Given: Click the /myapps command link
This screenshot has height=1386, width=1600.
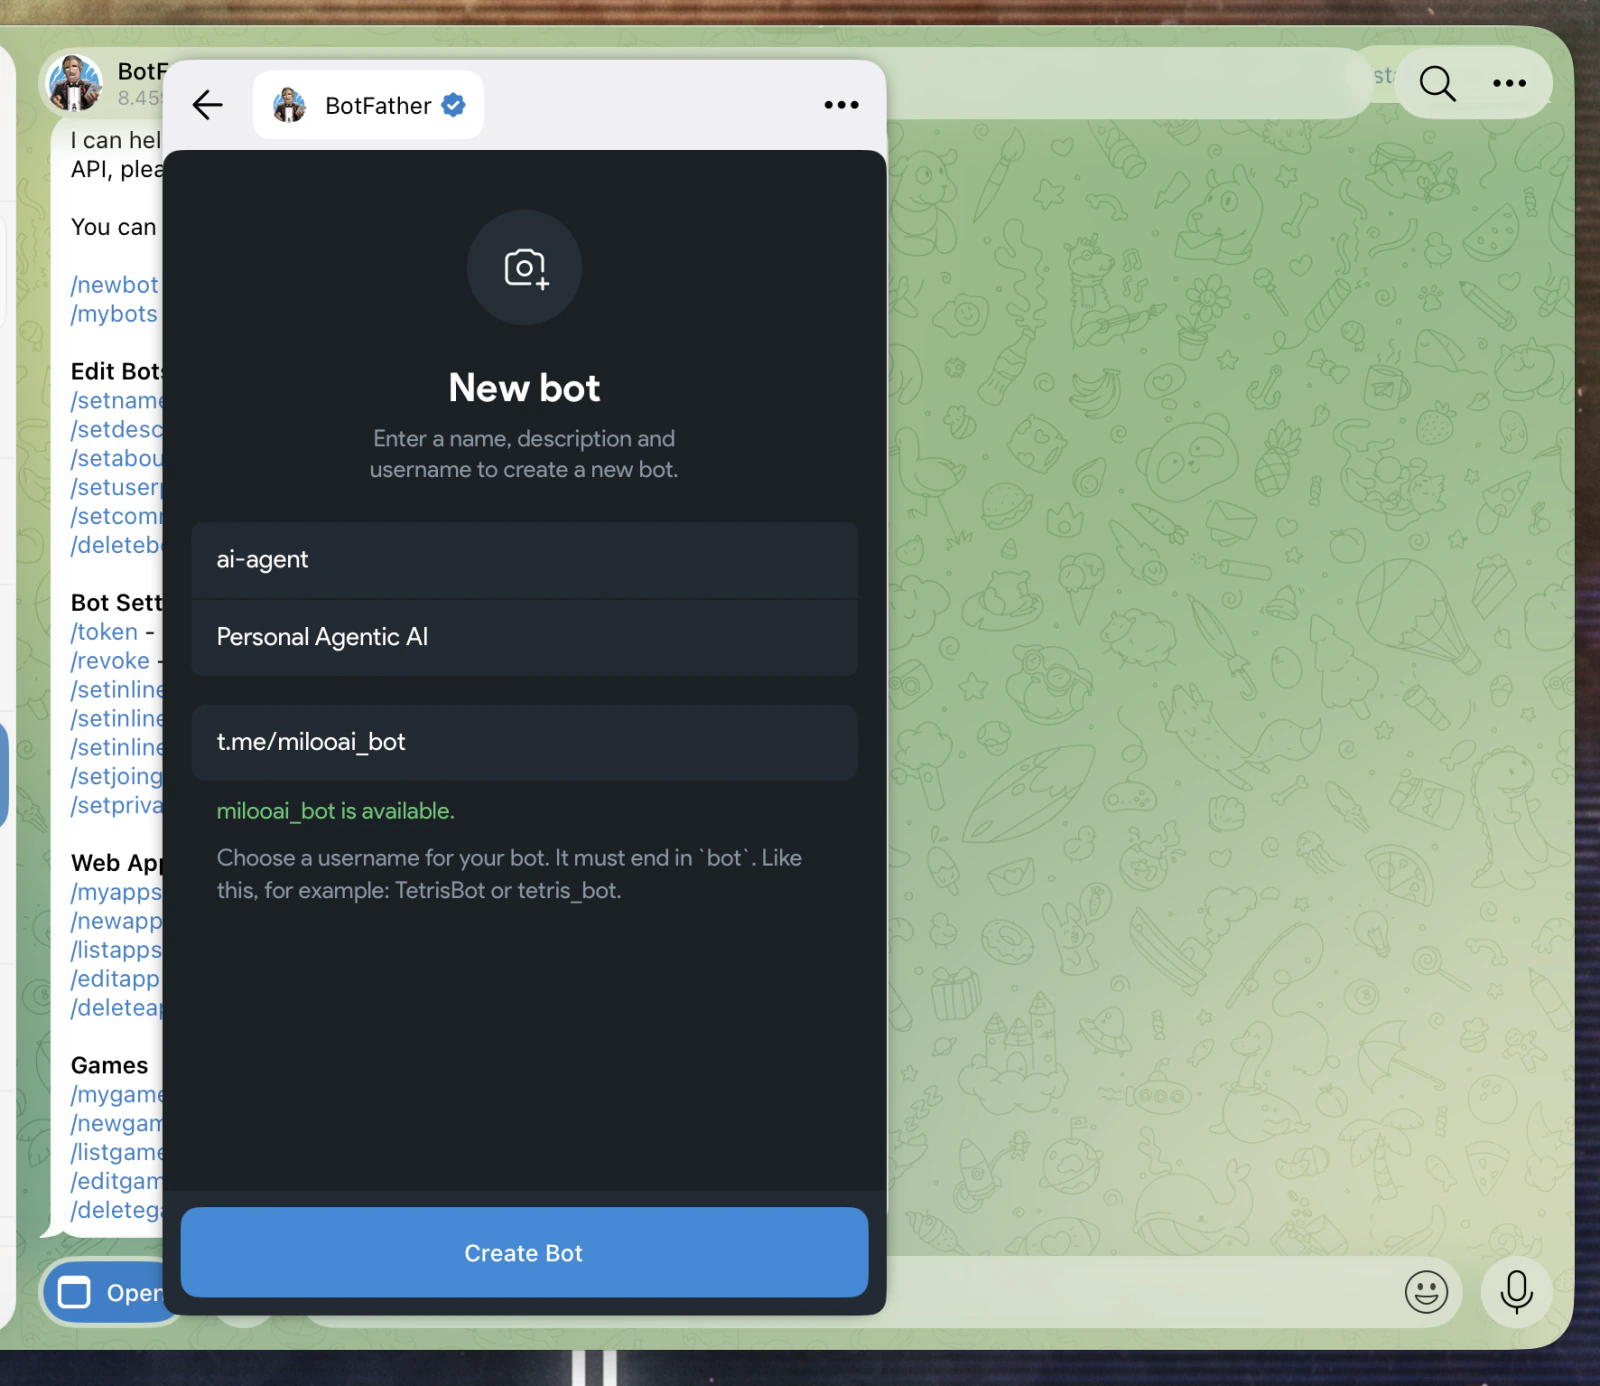Looking at the screenshot, I should coord(116,892).
